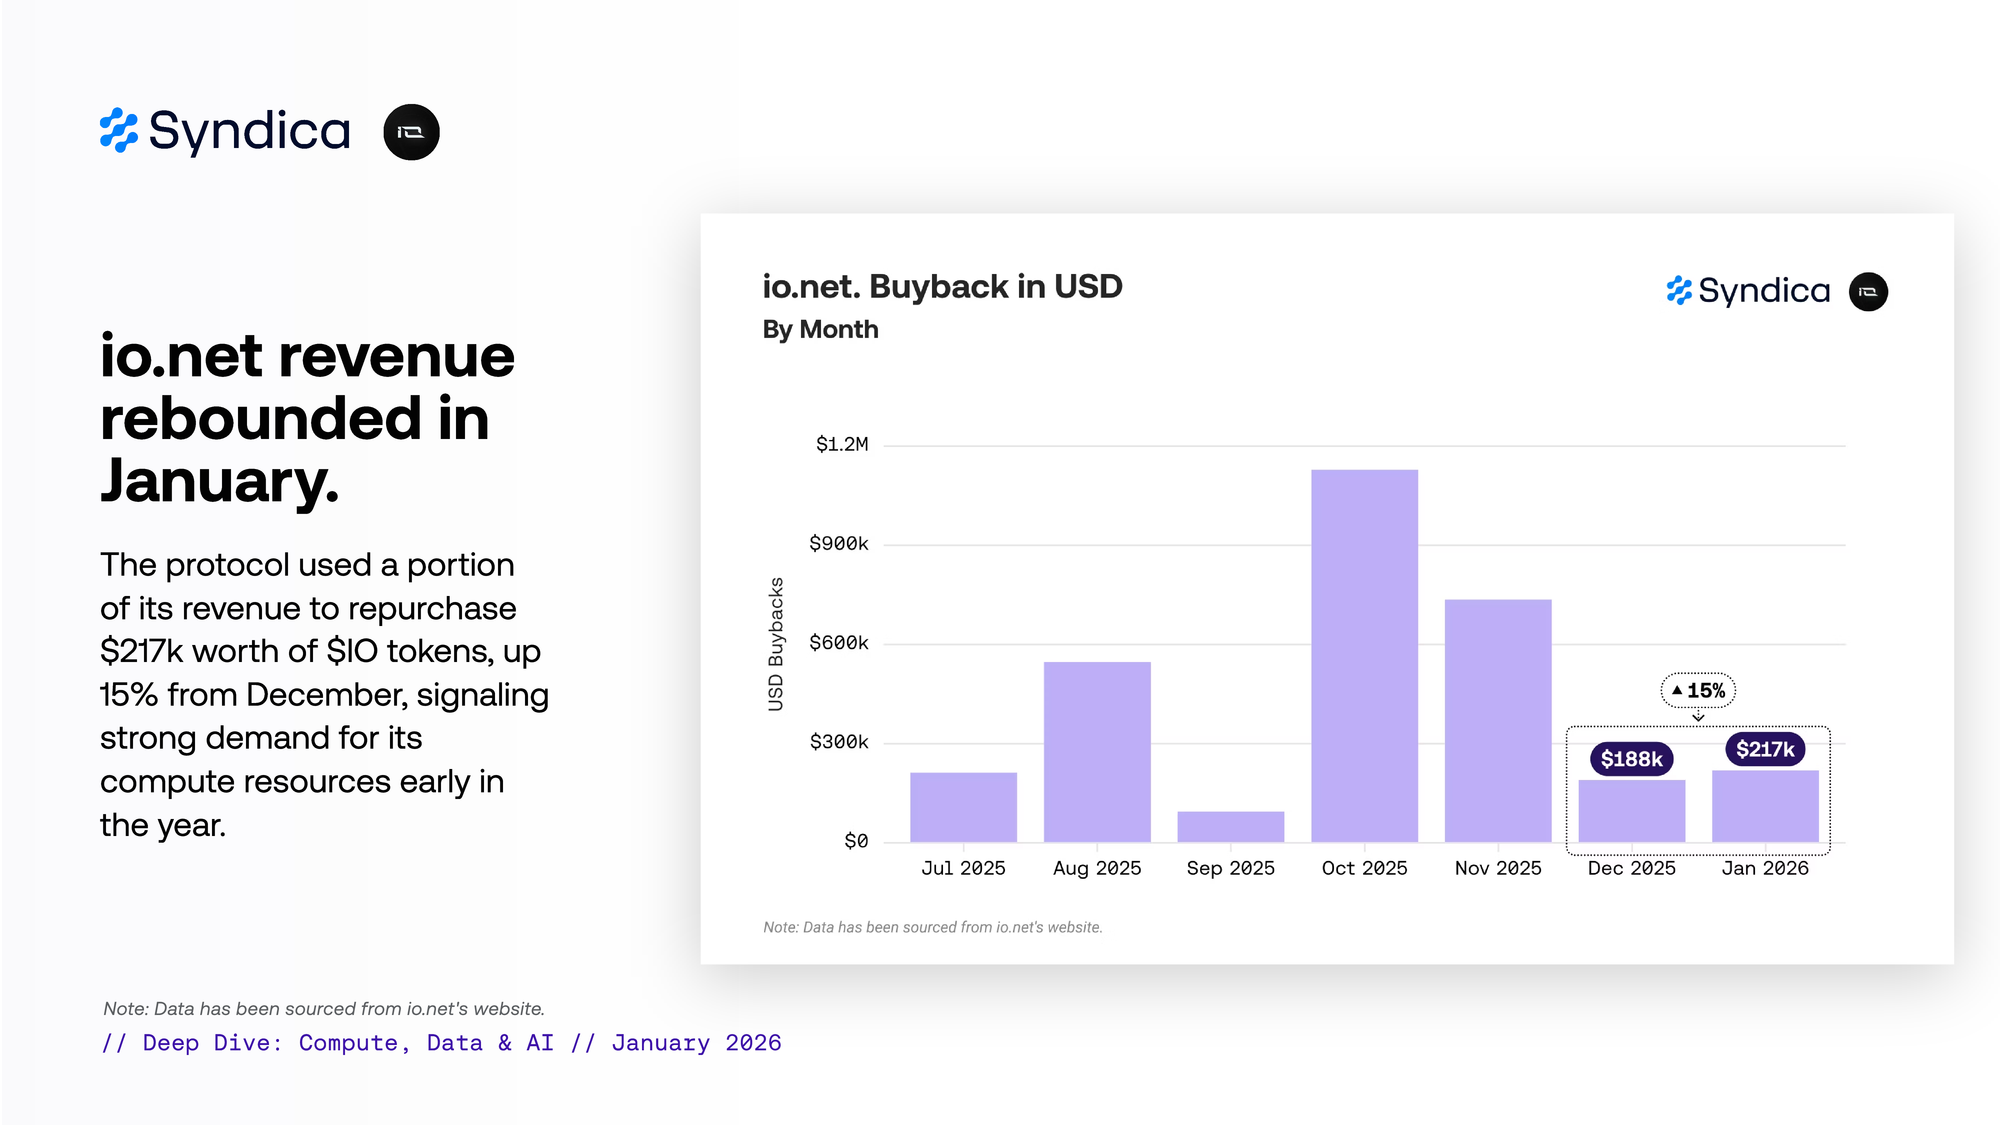Click the Deep Dive footer text
The height and width of the screenshot is (1125, 2000).
(441, 1043)
